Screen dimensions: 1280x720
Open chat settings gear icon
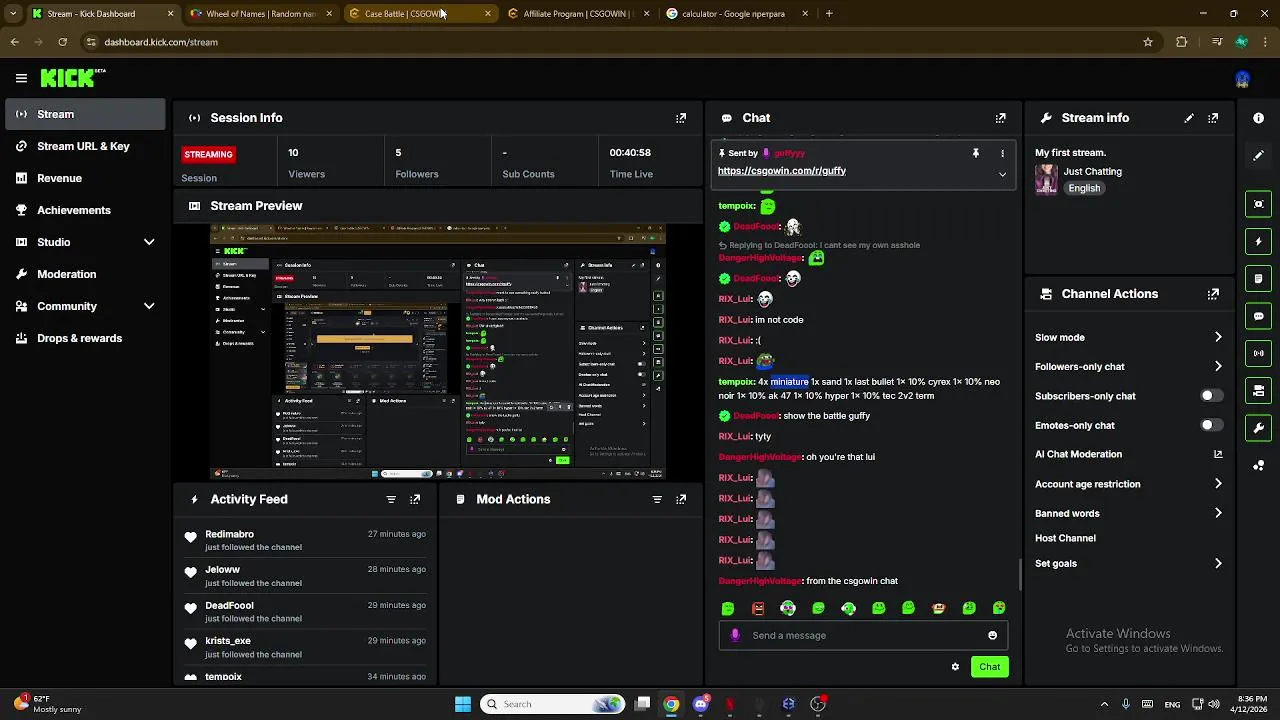click(x=955, y=667)
